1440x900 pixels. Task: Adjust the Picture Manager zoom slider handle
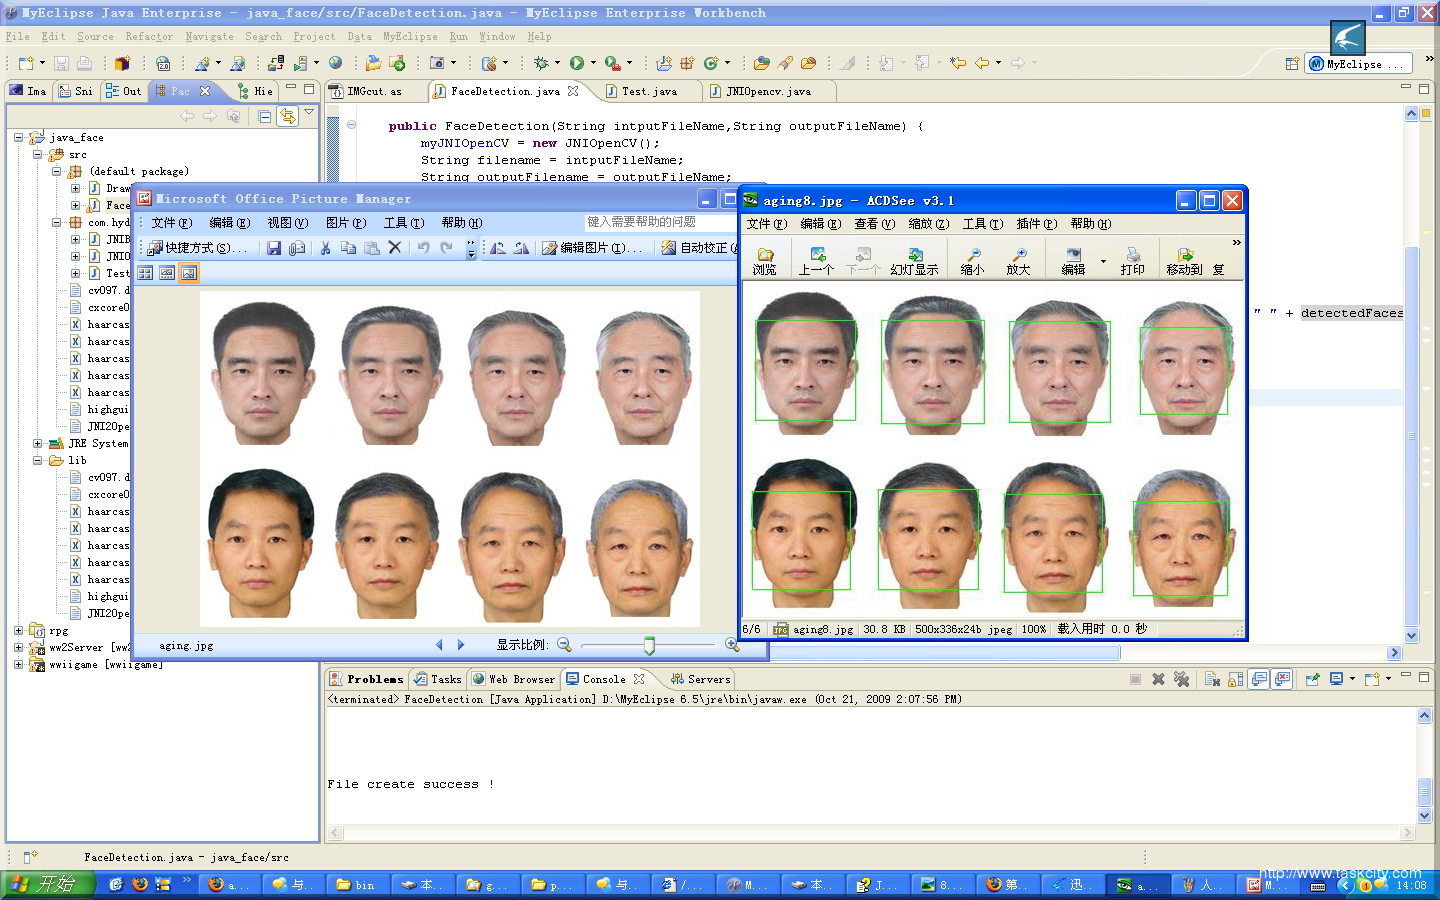[x=649, y=646]
